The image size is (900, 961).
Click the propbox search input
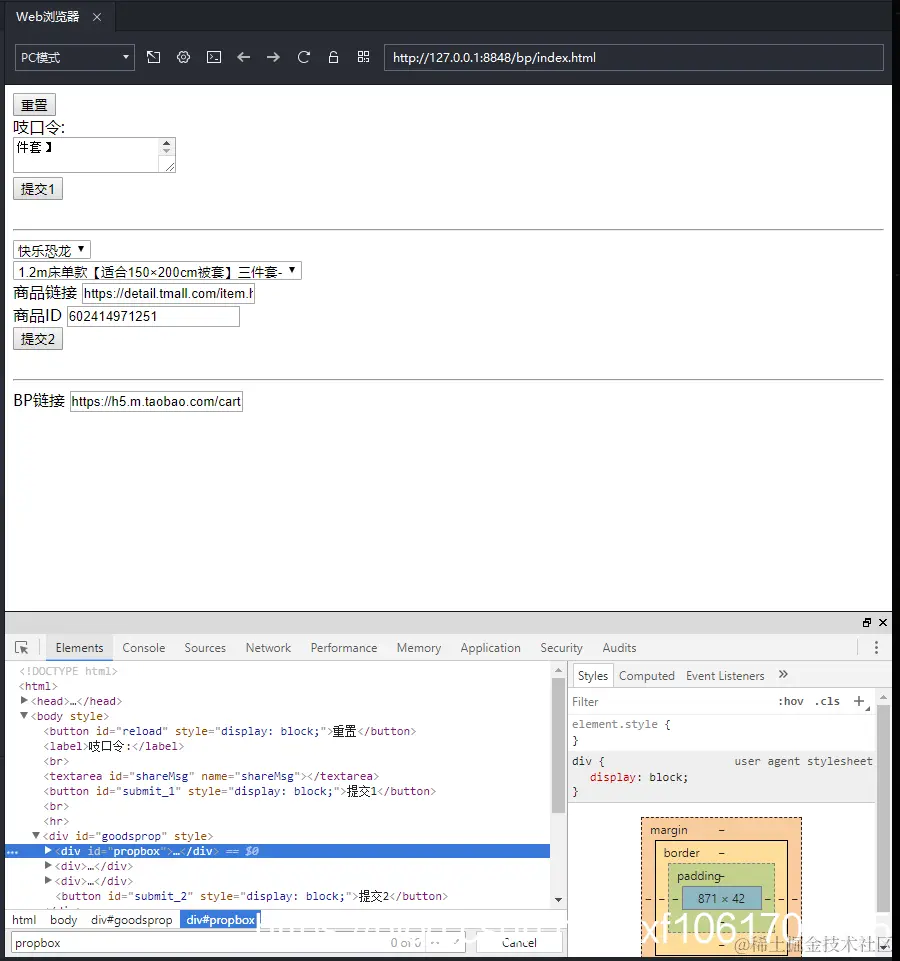pos(199,943)
